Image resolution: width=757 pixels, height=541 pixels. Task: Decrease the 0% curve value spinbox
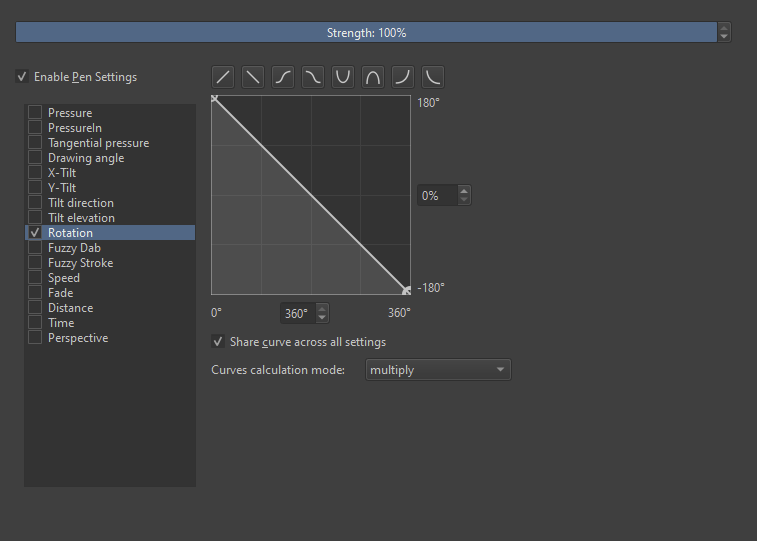coord(464,200)
